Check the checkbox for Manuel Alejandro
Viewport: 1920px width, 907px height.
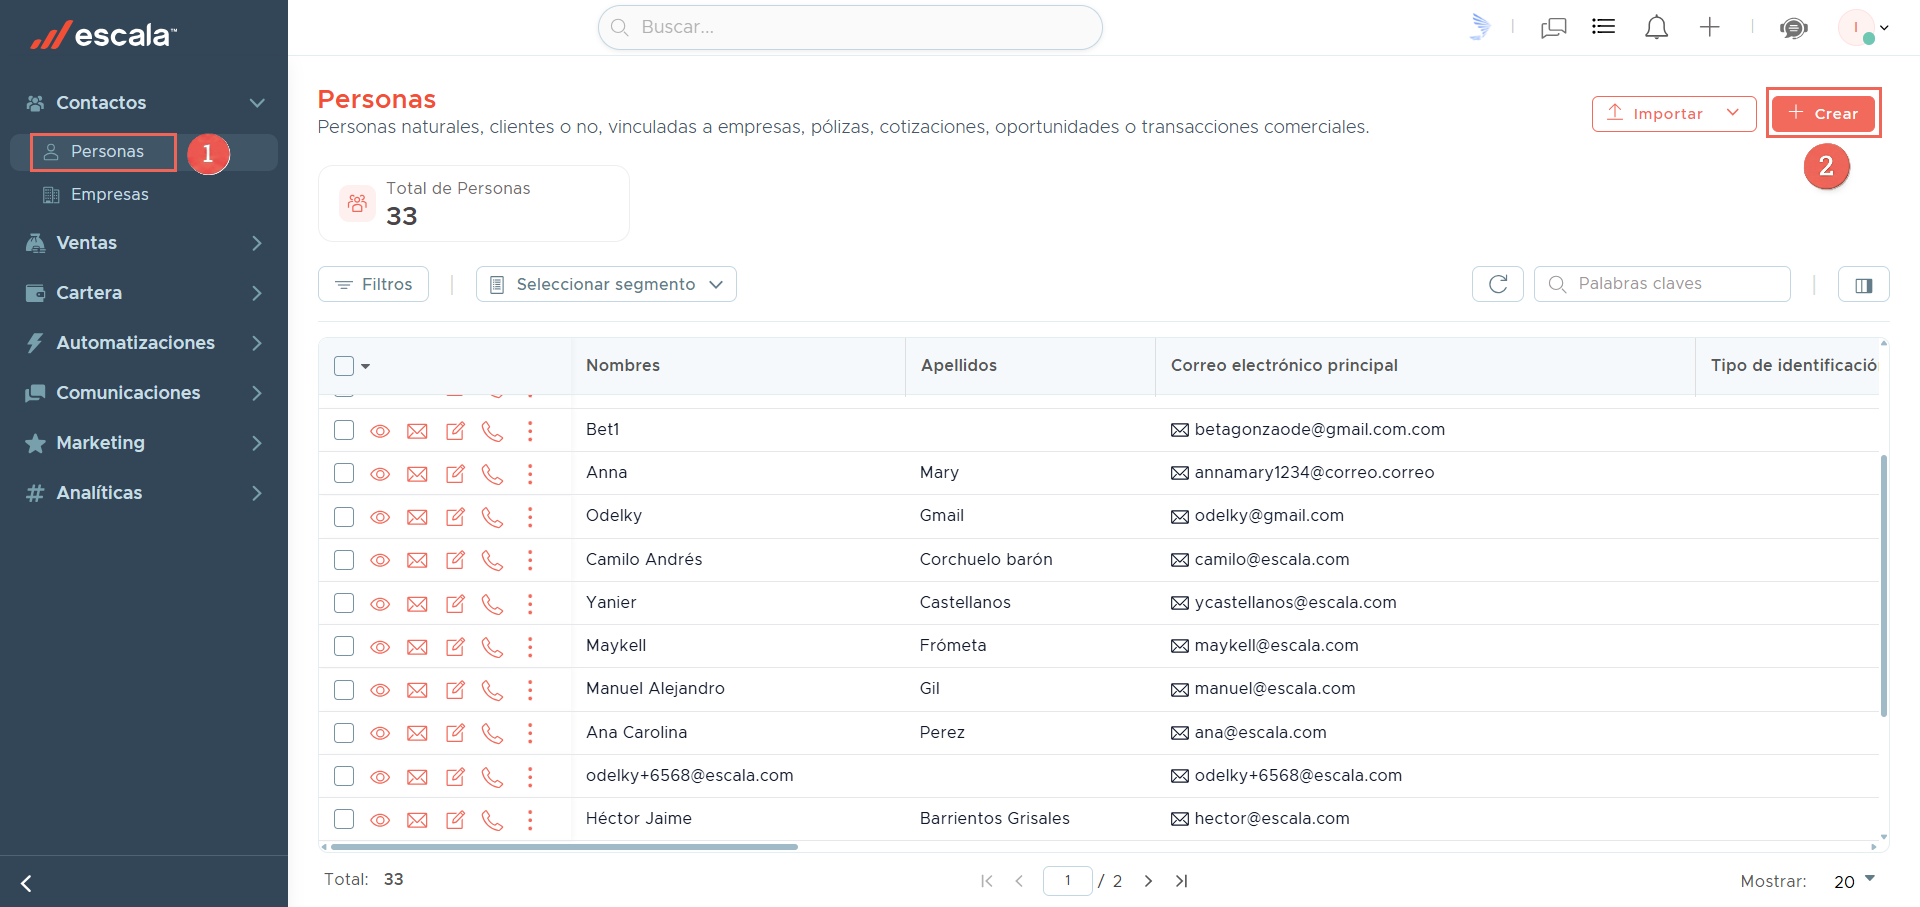(344, 689)
